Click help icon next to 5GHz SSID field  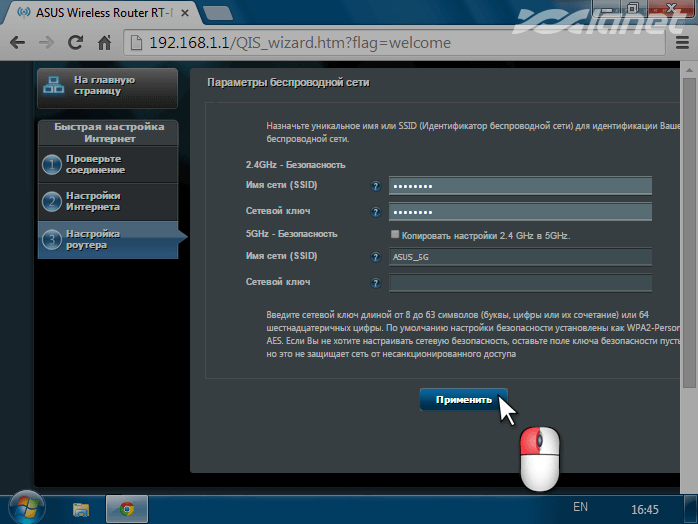coord(376,257)
